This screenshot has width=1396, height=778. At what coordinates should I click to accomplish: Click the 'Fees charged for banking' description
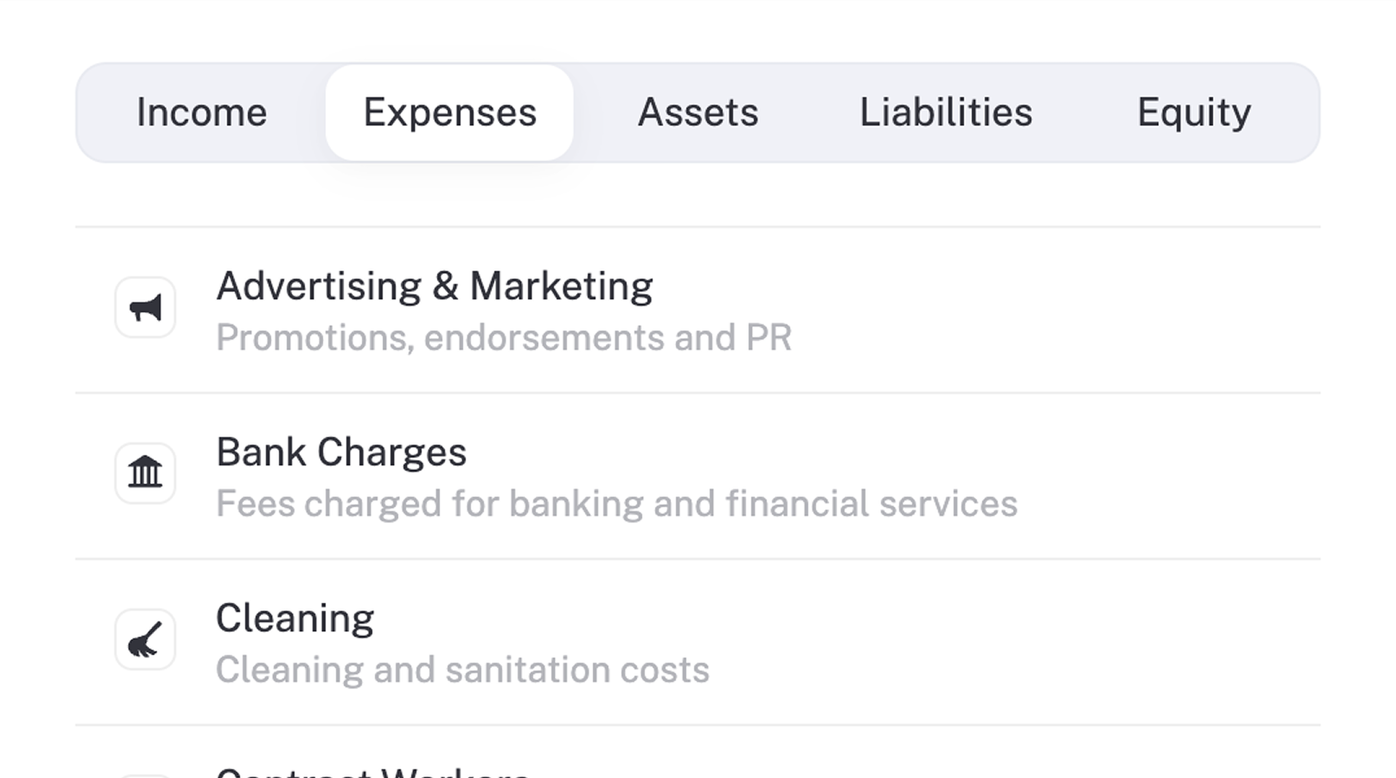coord(616,504)
